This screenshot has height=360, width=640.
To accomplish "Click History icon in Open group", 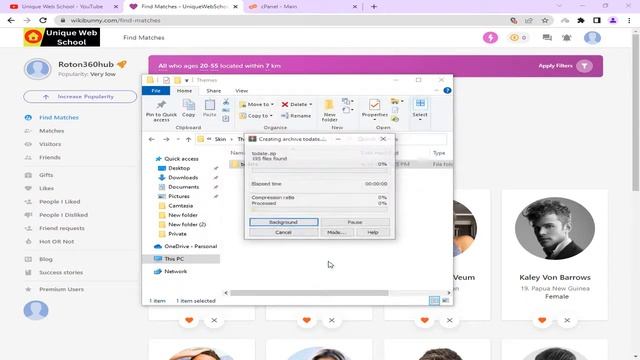I will point(395,119).
